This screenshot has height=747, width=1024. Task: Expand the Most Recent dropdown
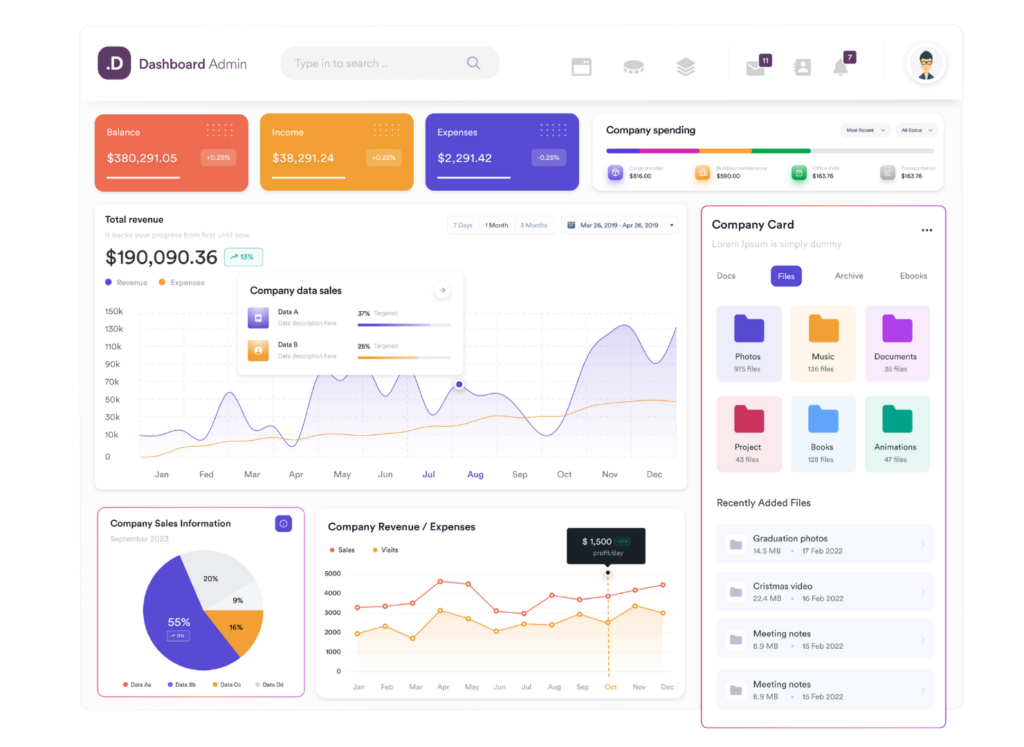click(864, 130)
